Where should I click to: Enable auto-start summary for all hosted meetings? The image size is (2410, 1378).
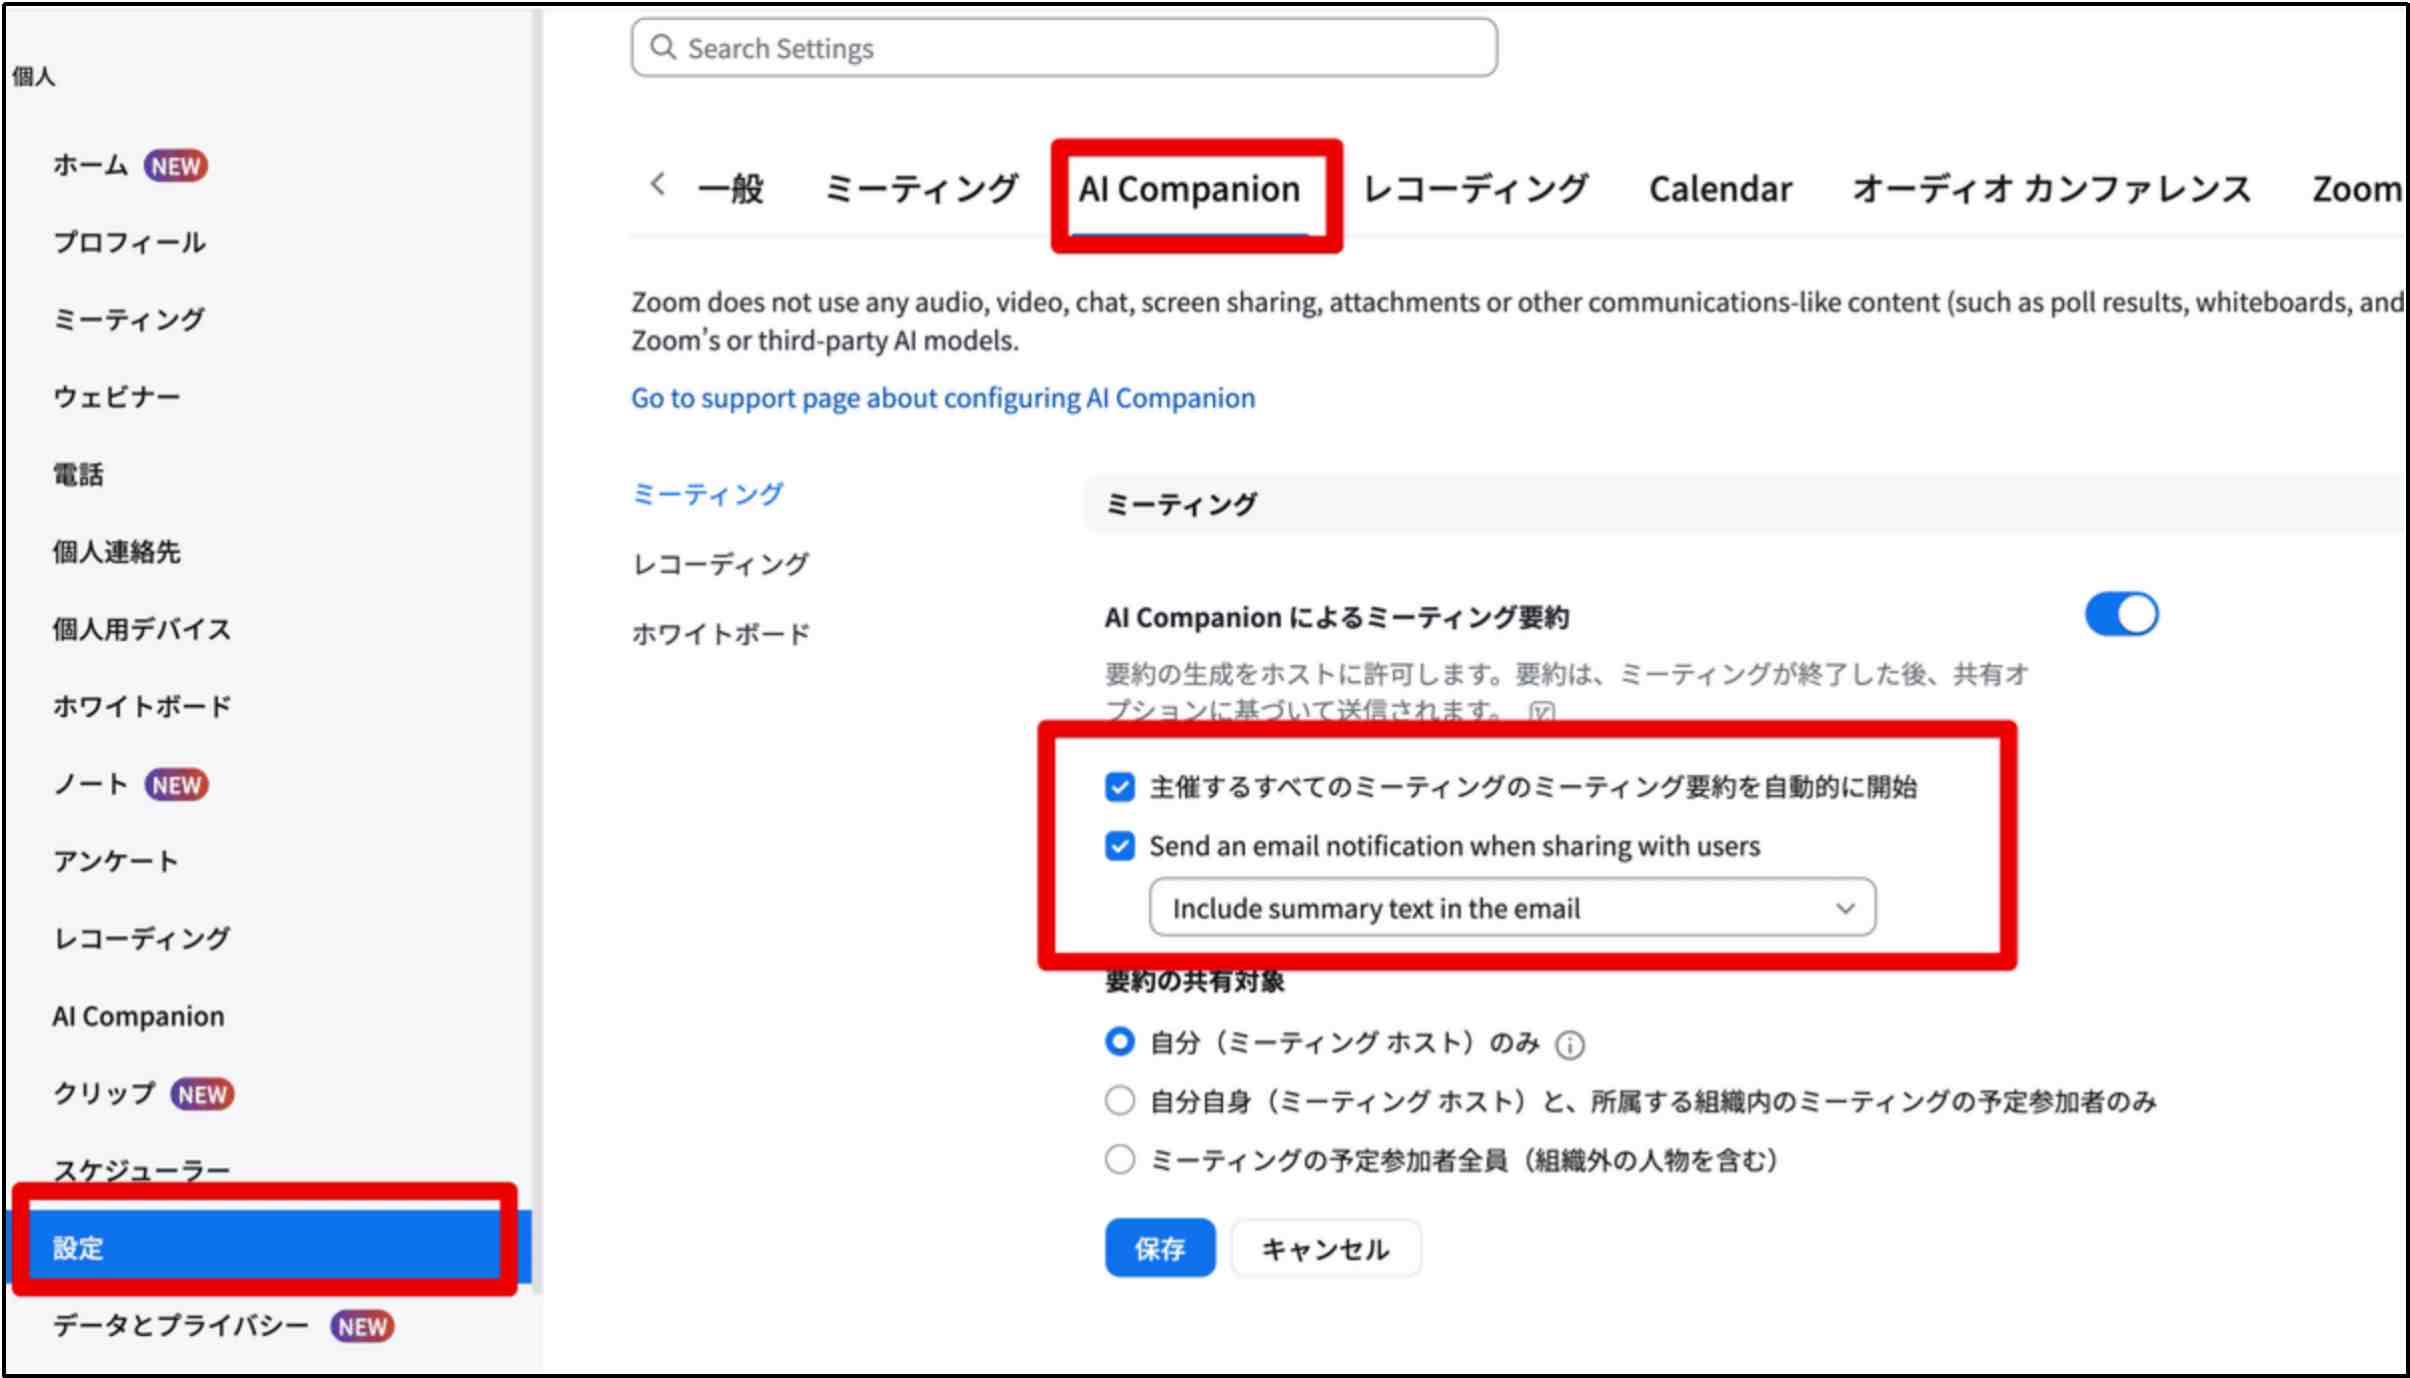click(x=1117, y=786)
